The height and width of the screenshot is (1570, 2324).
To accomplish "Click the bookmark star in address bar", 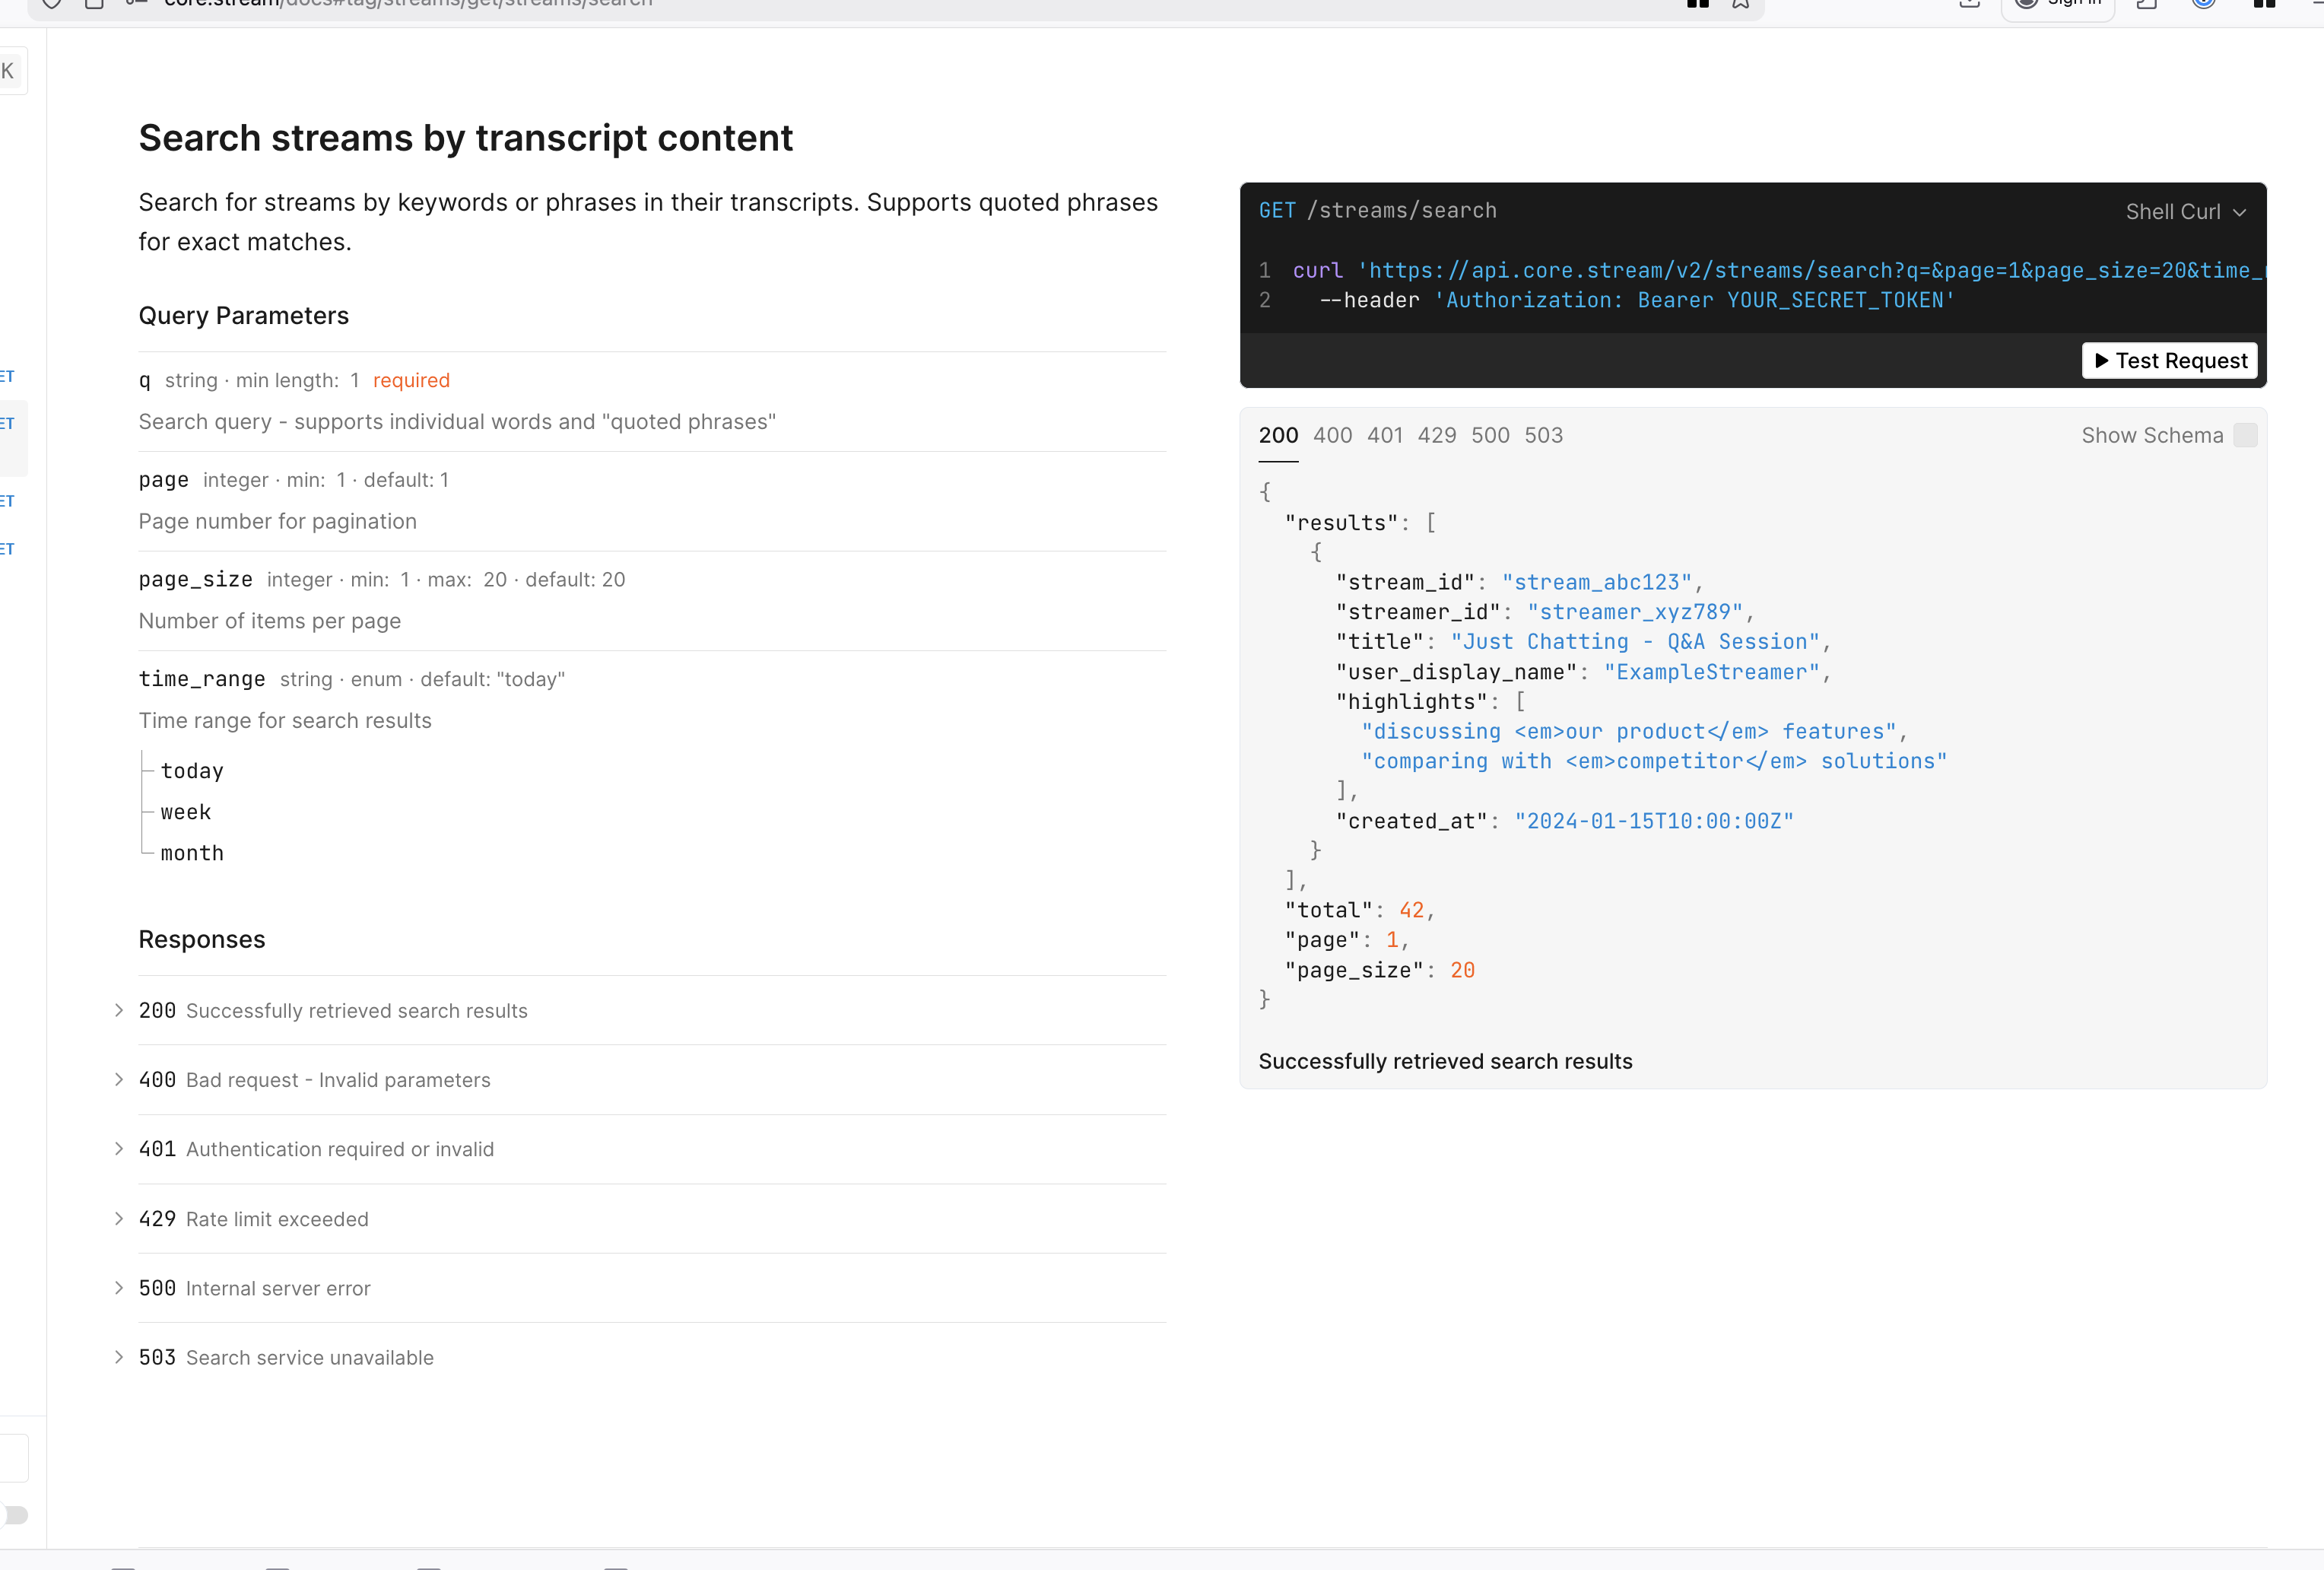I will point(1741,3).
